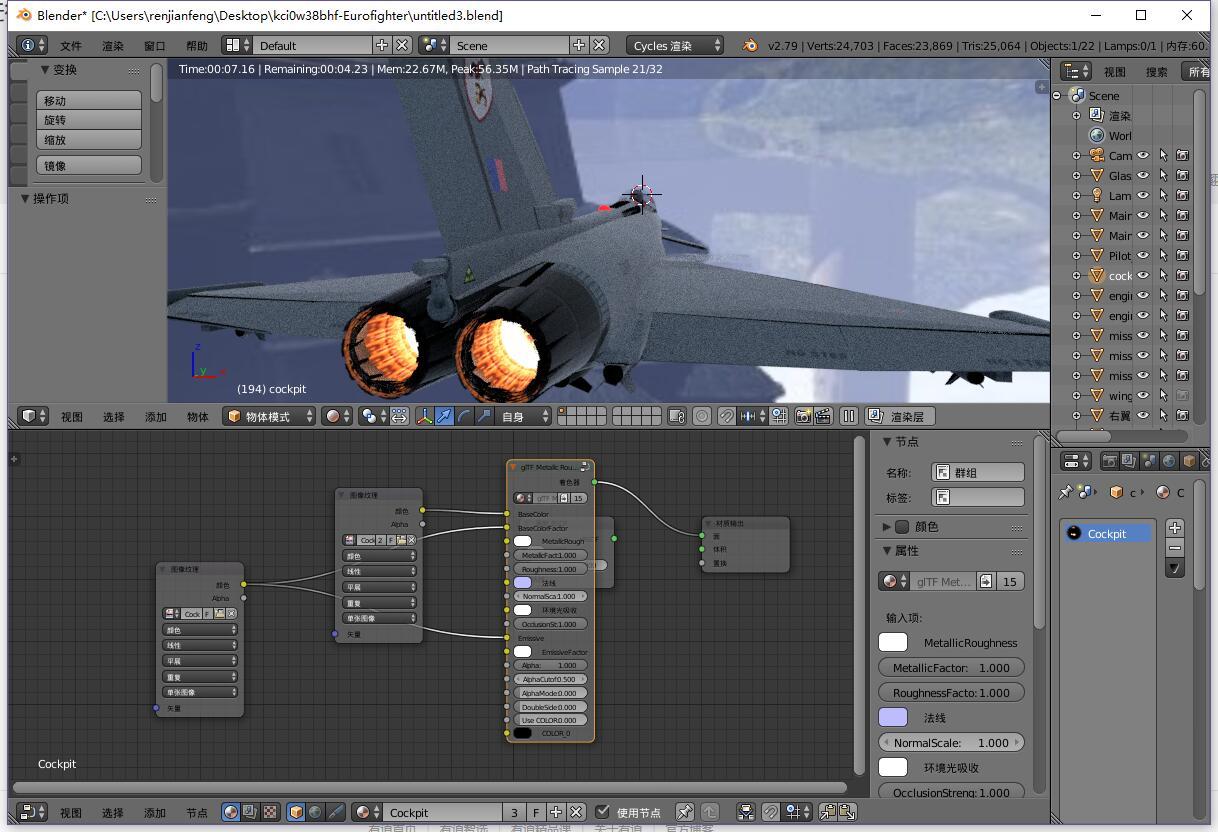The height and width of the screenshot is (832, 1218).
Task: Click the copy nodes icon in node header
Action: (x=828, y=812)
